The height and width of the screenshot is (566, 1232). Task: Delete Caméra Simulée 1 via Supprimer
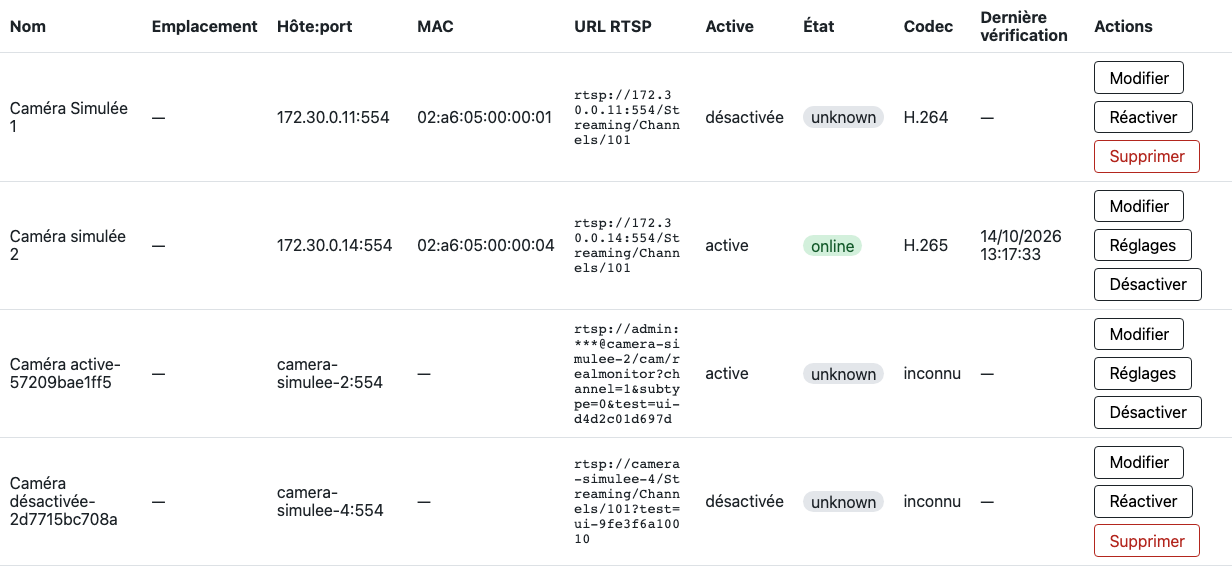pyautogui.click(x=1147, y=156)
